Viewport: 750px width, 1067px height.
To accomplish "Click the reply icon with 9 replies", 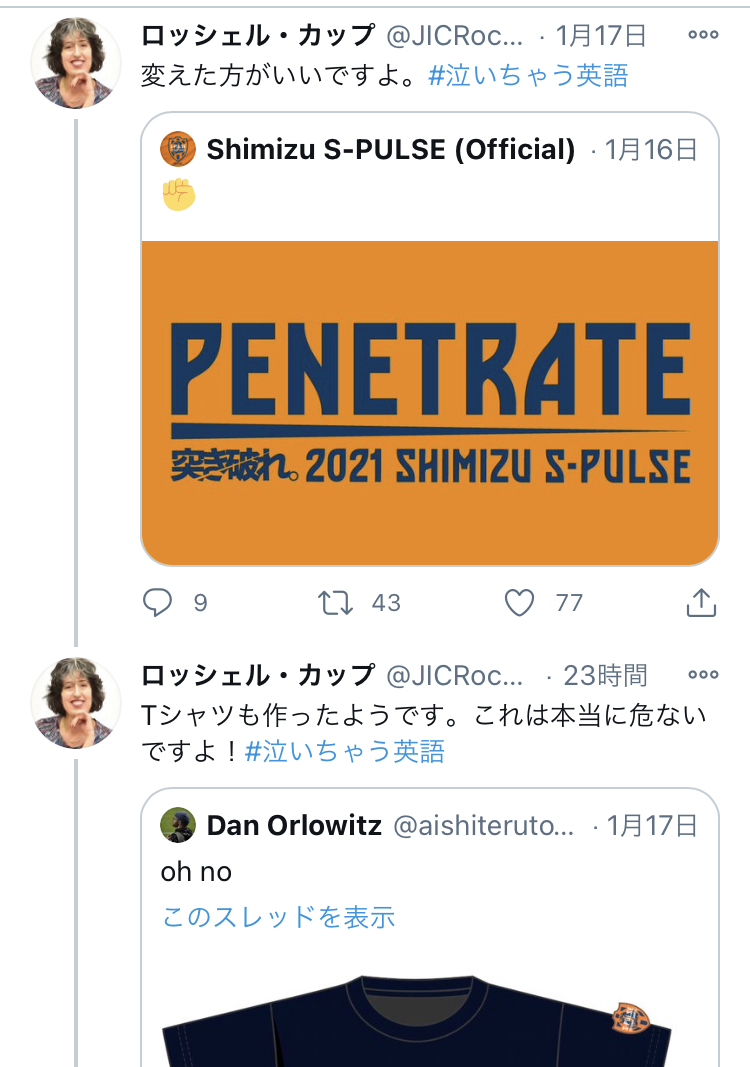I will (159, 602).
